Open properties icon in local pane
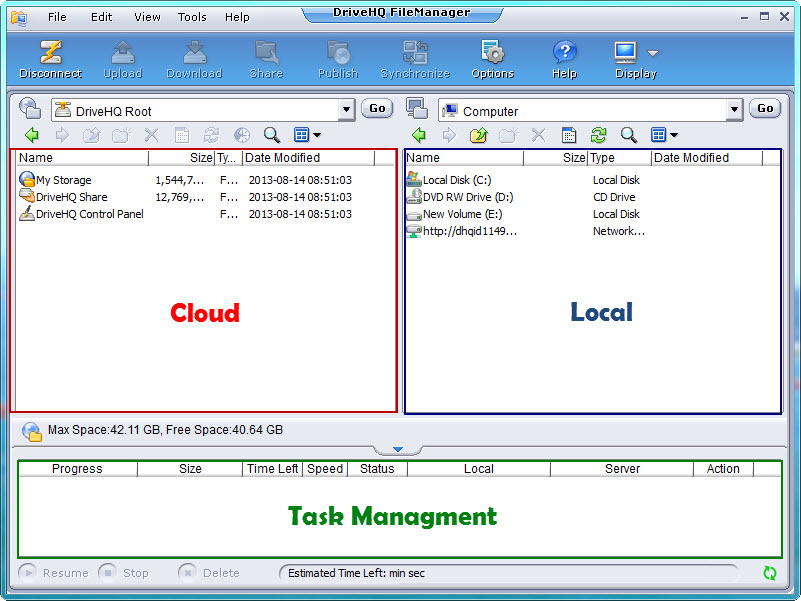 point(569,135)
